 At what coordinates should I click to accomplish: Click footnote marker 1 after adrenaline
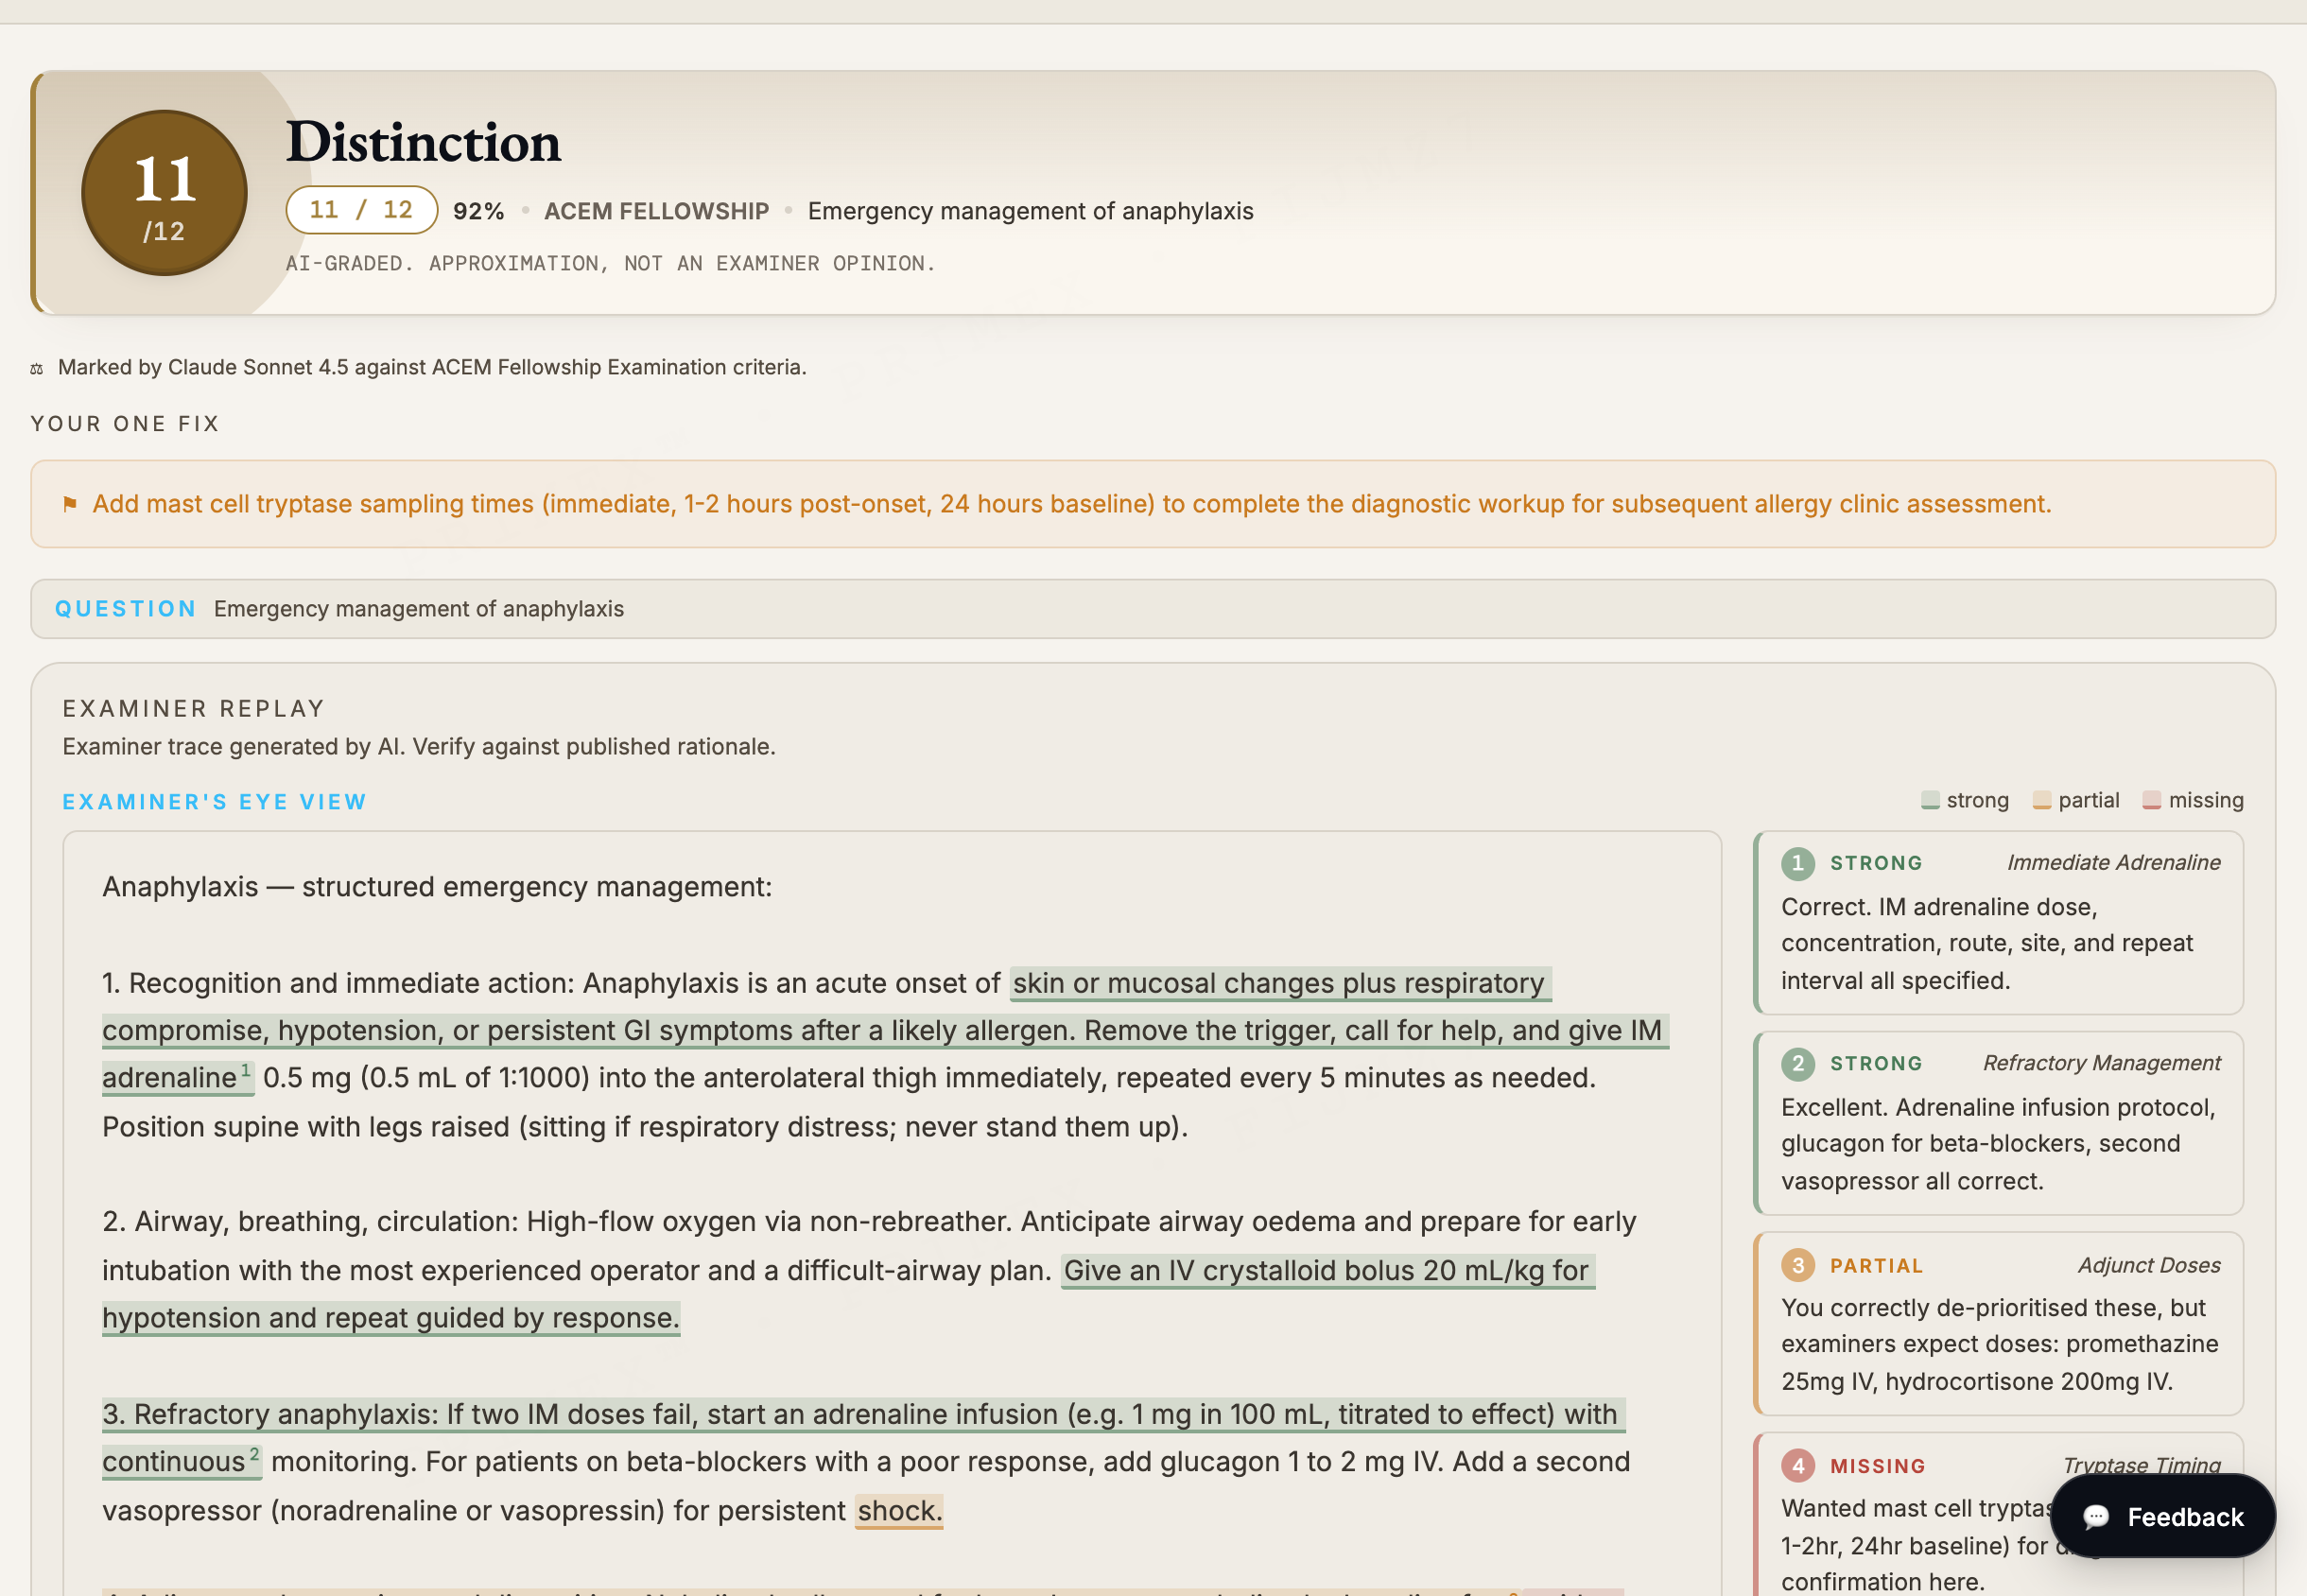[x=246, y=1070]
